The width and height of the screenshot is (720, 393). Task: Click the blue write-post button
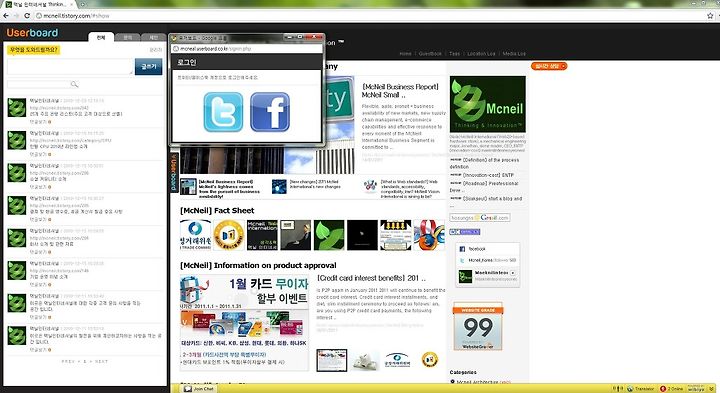pos(148,67)
